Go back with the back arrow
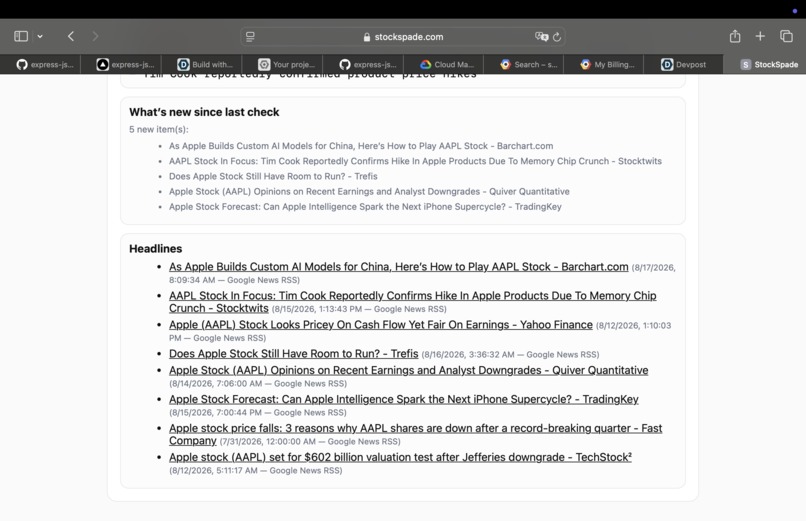 click(71, 36)
